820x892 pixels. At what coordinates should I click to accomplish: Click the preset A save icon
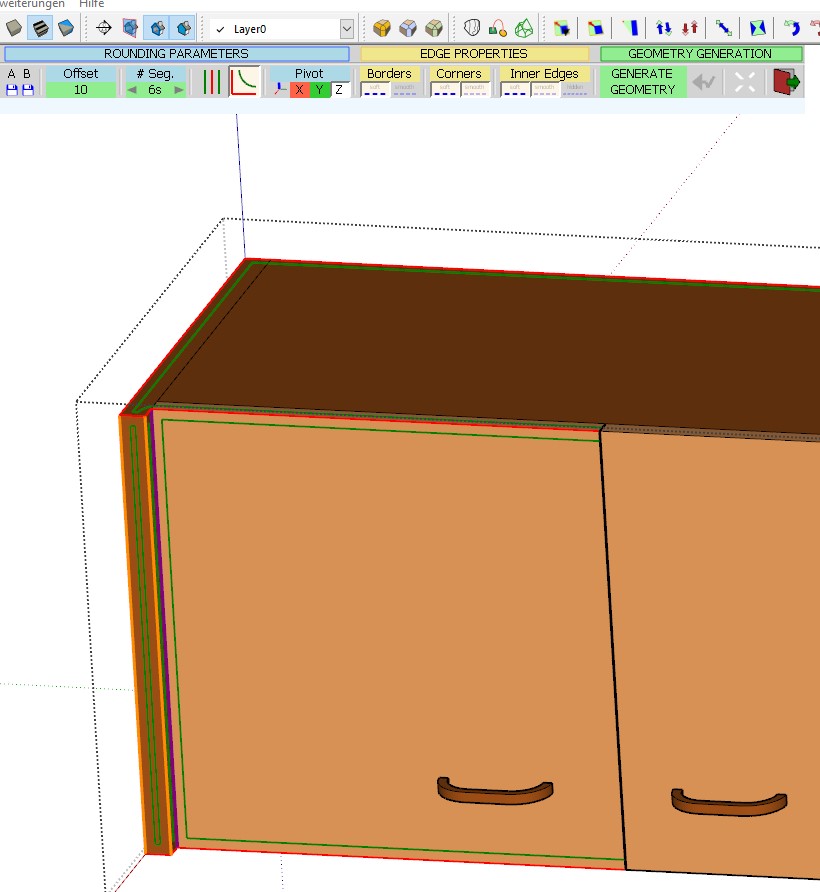[x=11, y=90]
